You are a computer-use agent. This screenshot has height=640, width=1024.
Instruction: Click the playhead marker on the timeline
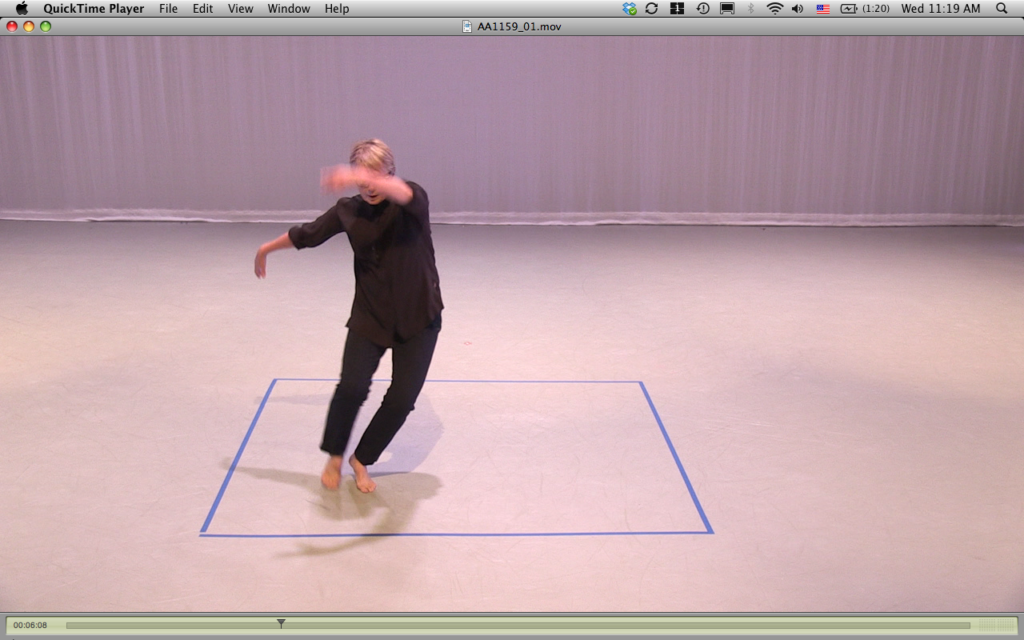[281, 624]
